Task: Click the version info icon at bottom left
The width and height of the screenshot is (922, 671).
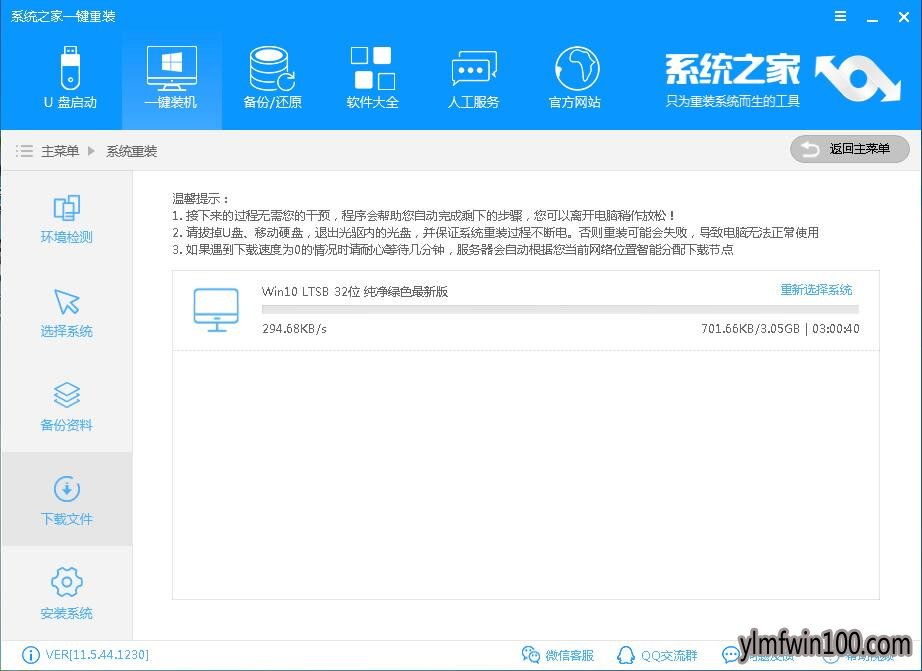Action: pyautogui.click(x=30, y=655)
